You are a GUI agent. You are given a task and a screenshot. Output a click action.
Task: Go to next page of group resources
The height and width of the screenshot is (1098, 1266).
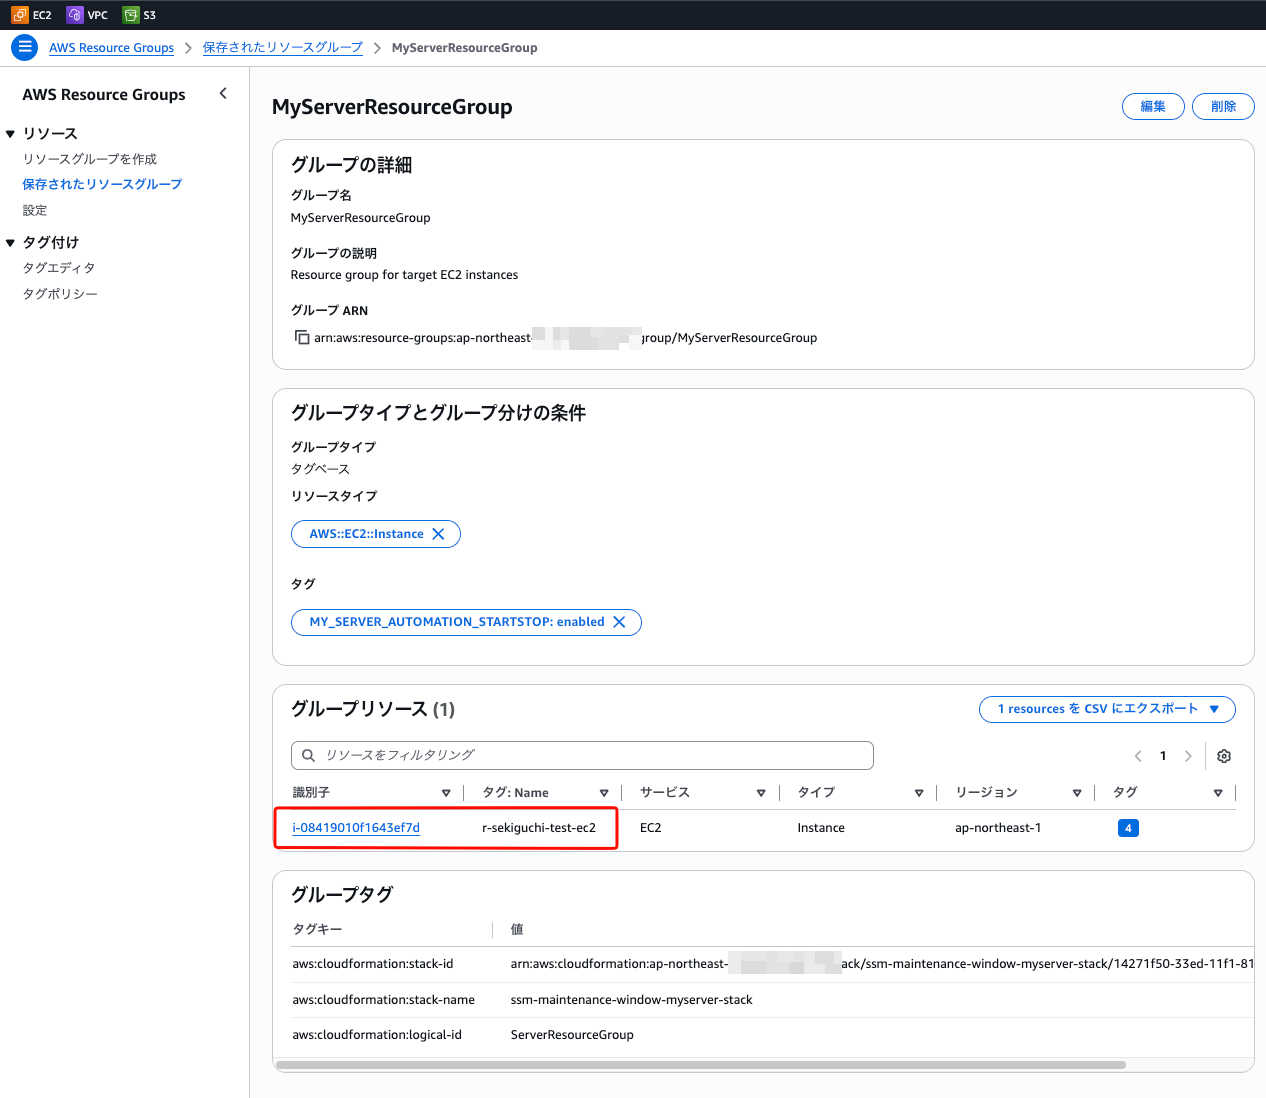click(x=1188, y=756)
